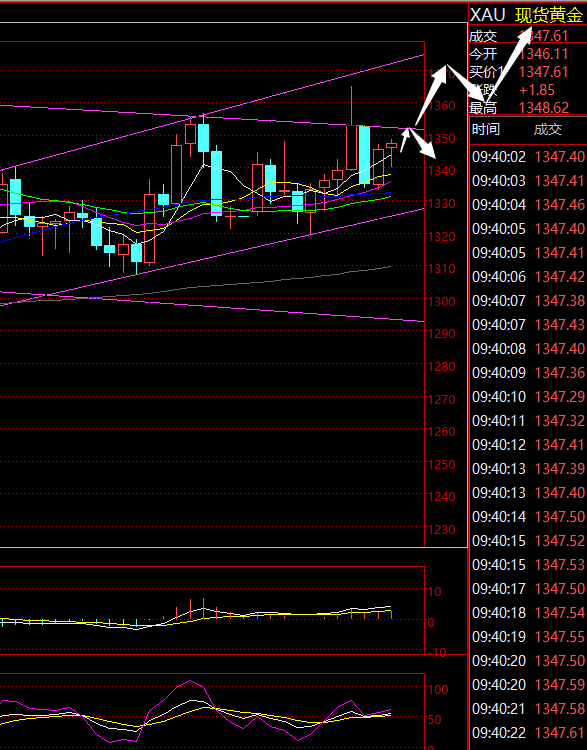Select the 09:40:20 tick priced 1347.50
The image size is (587, 750).
click(x=528, y=661)
